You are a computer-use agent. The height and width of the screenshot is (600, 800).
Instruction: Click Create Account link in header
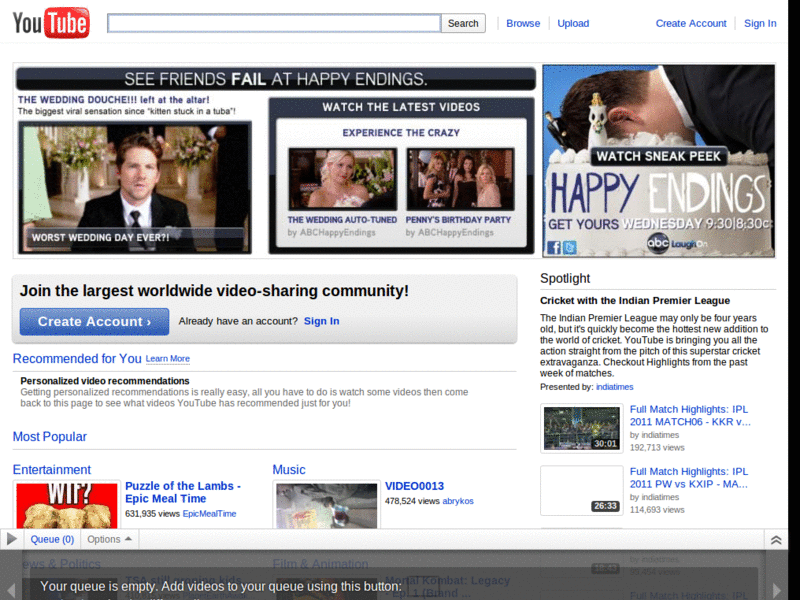pyautogui.click(x=691, y=23)
